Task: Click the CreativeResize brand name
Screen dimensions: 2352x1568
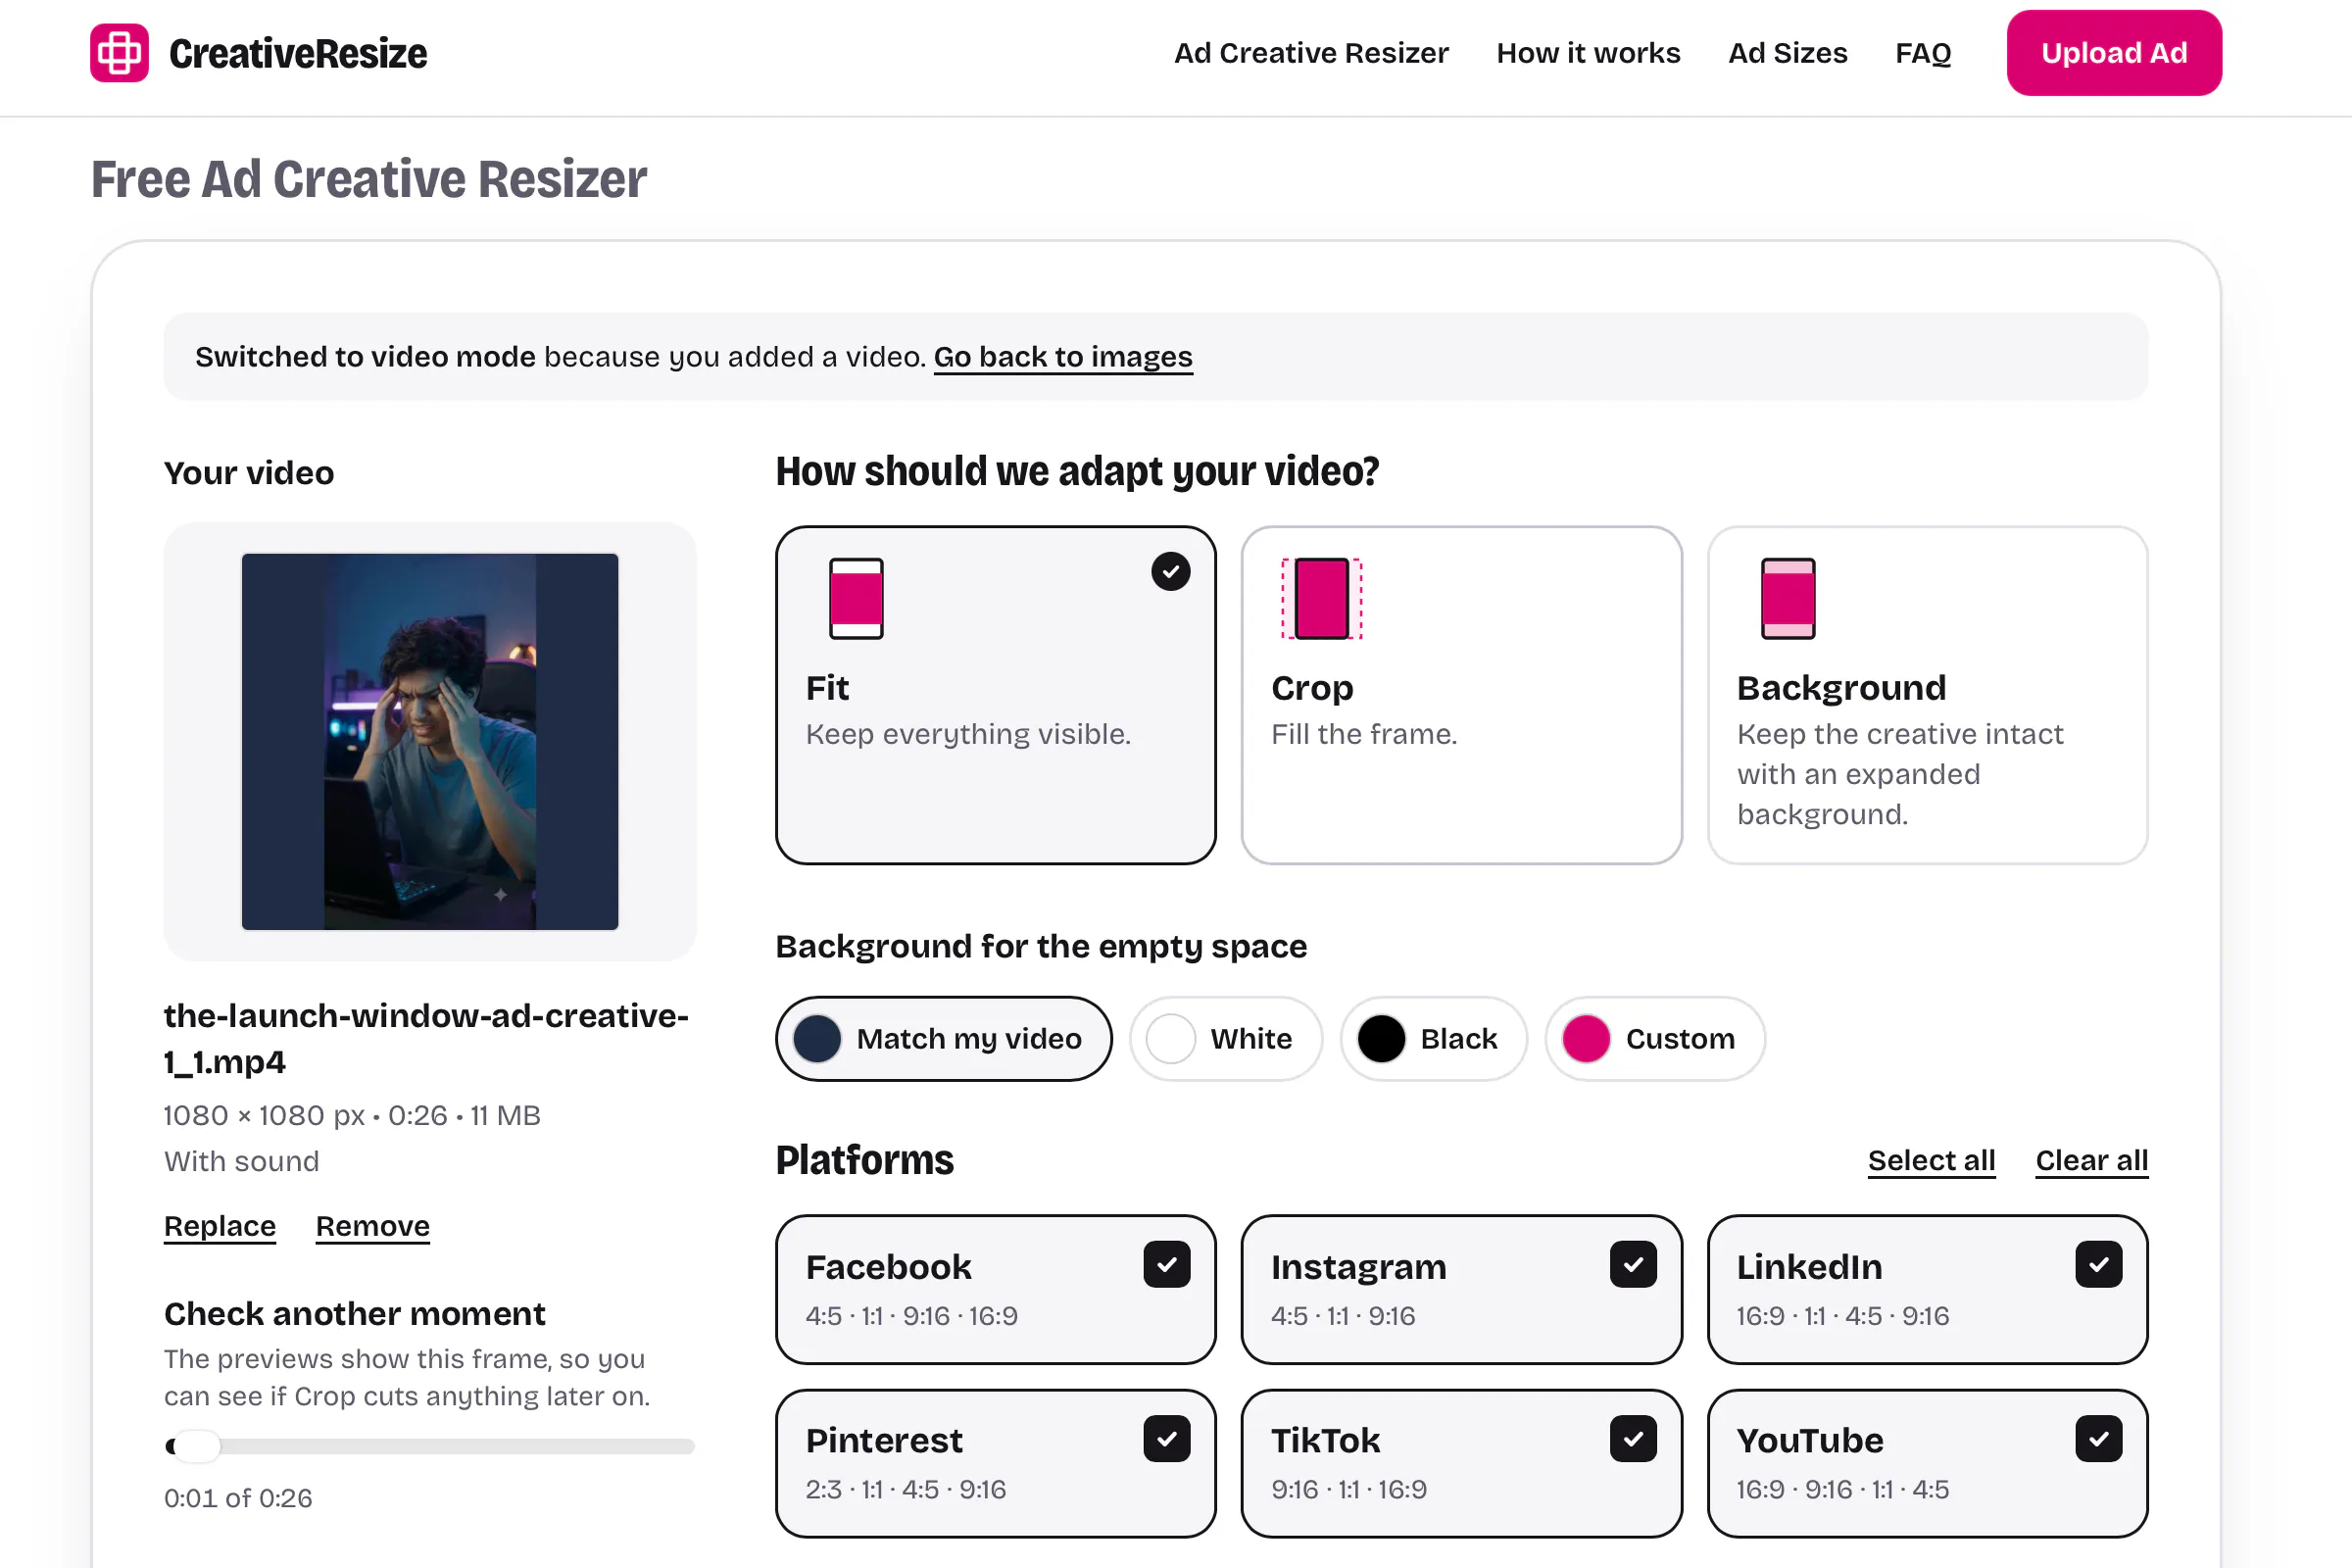Action: (x=298, y=54)
